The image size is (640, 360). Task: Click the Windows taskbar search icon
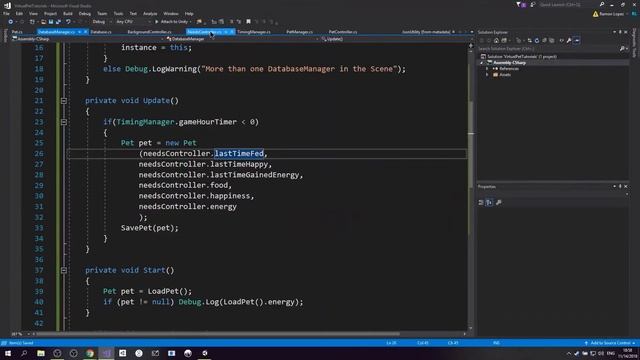click(x=24, y=353)
